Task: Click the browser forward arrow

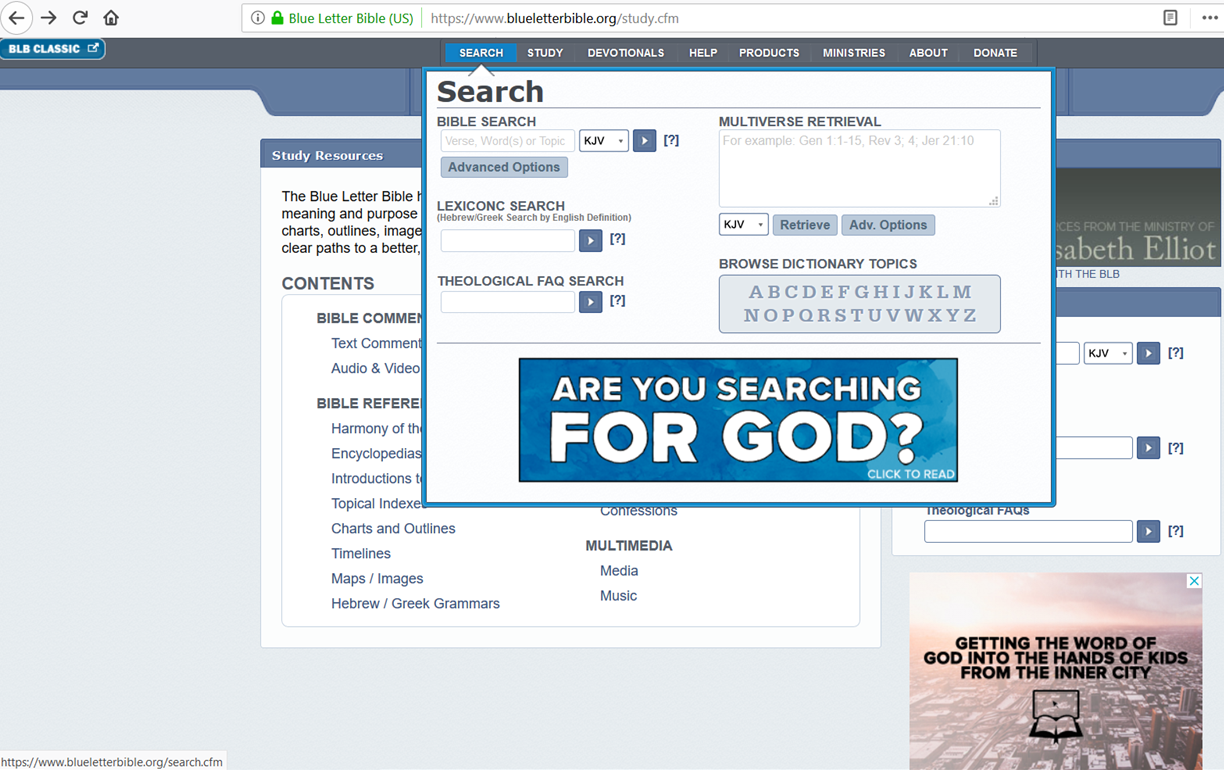Action: click(49, 18)
